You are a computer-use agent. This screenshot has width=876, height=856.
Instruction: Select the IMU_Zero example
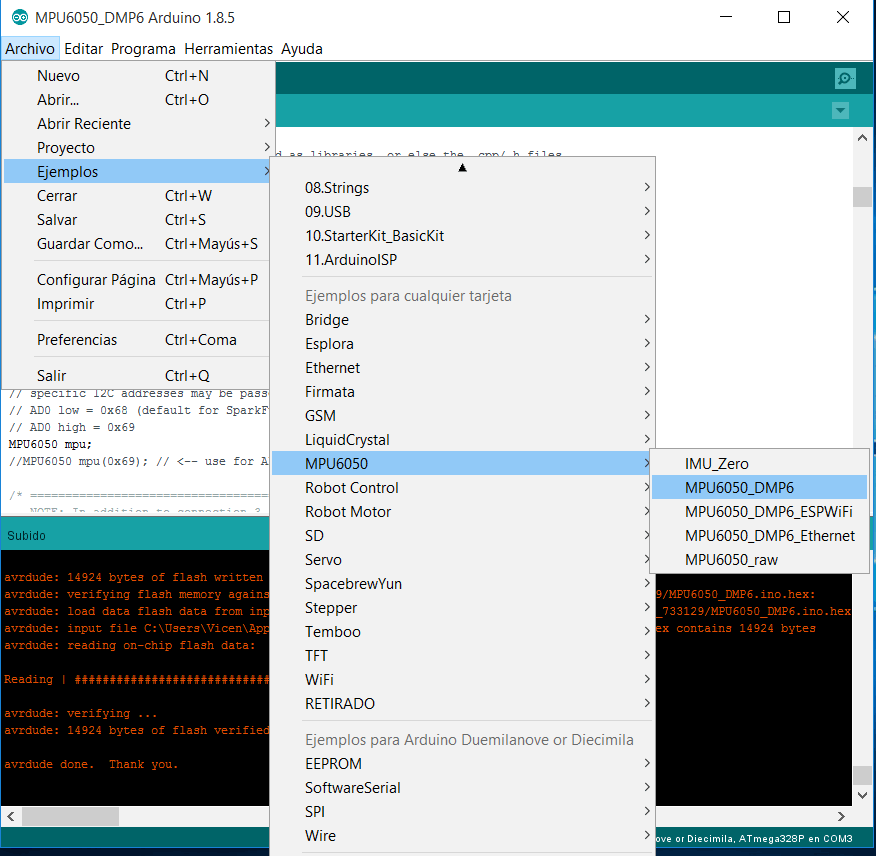coord(716,463)
